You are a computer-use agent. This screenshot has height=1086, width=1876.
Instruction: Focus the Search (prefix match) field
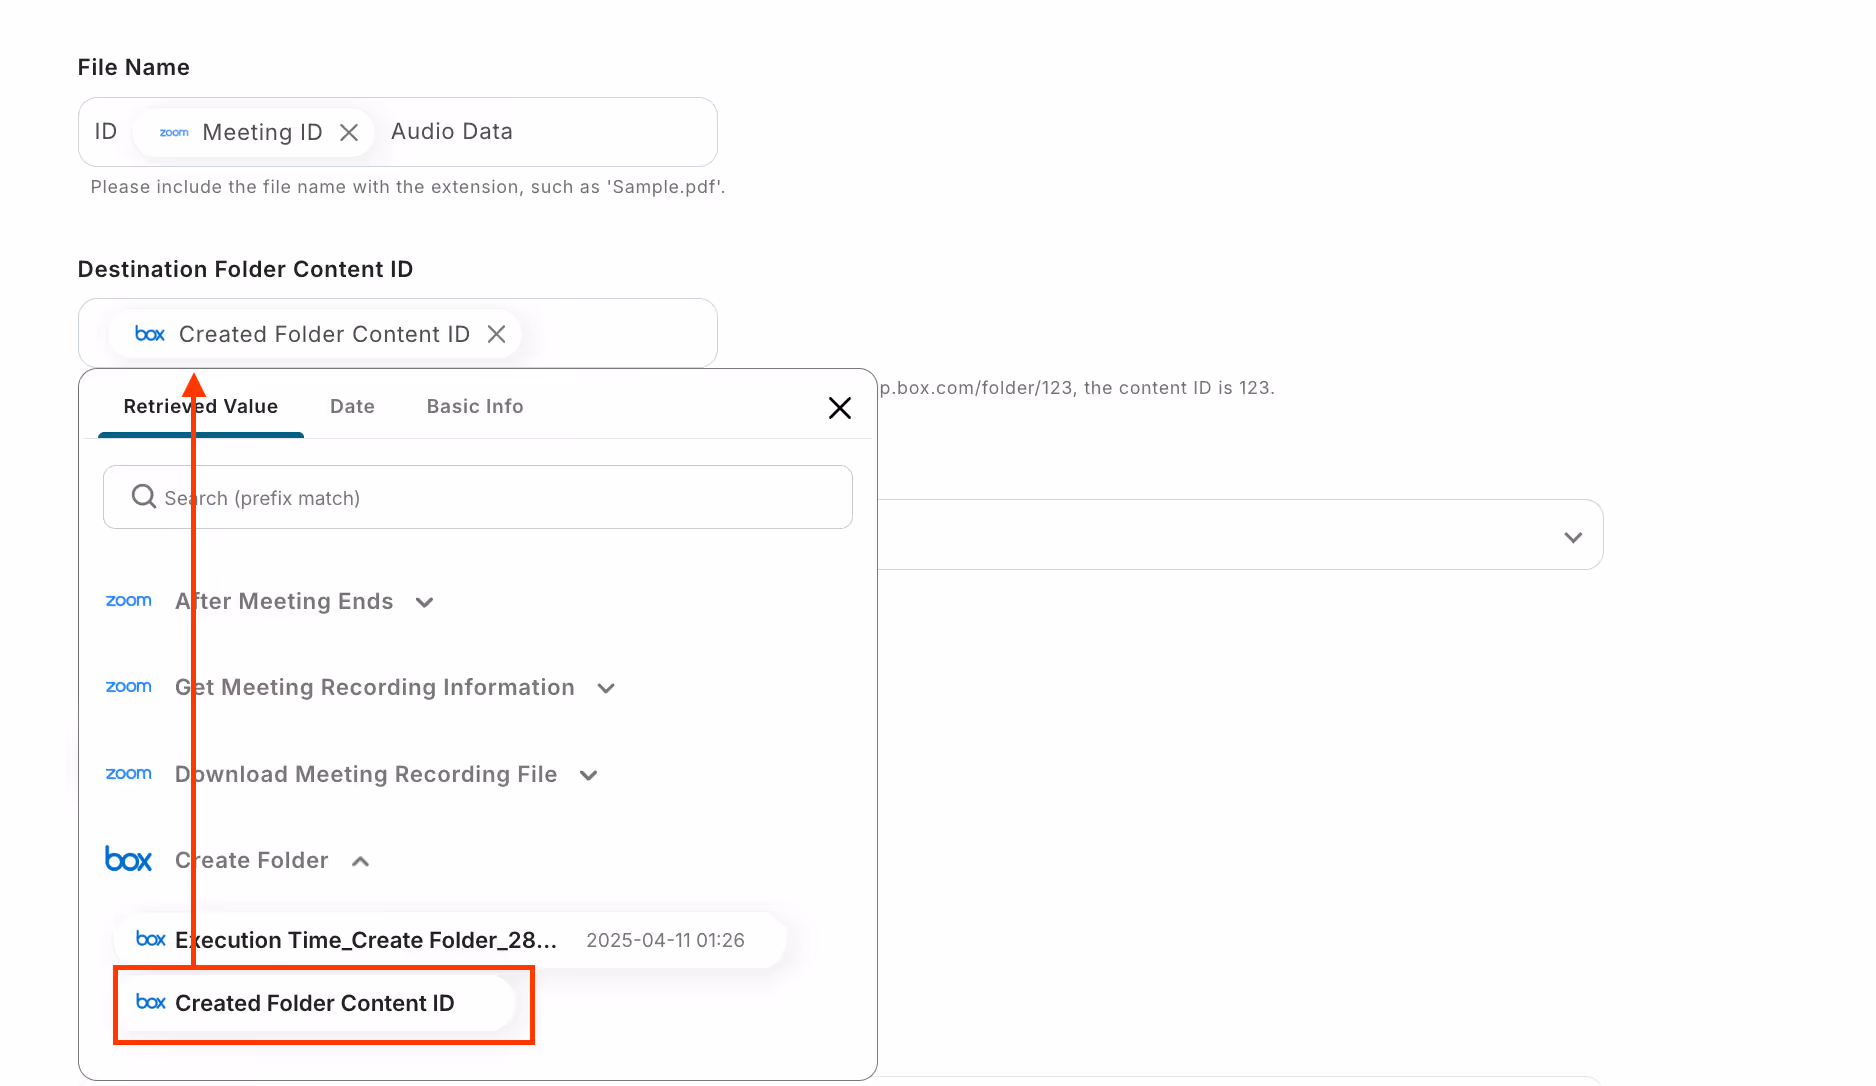pyautogui.click(x=478, y=497)
